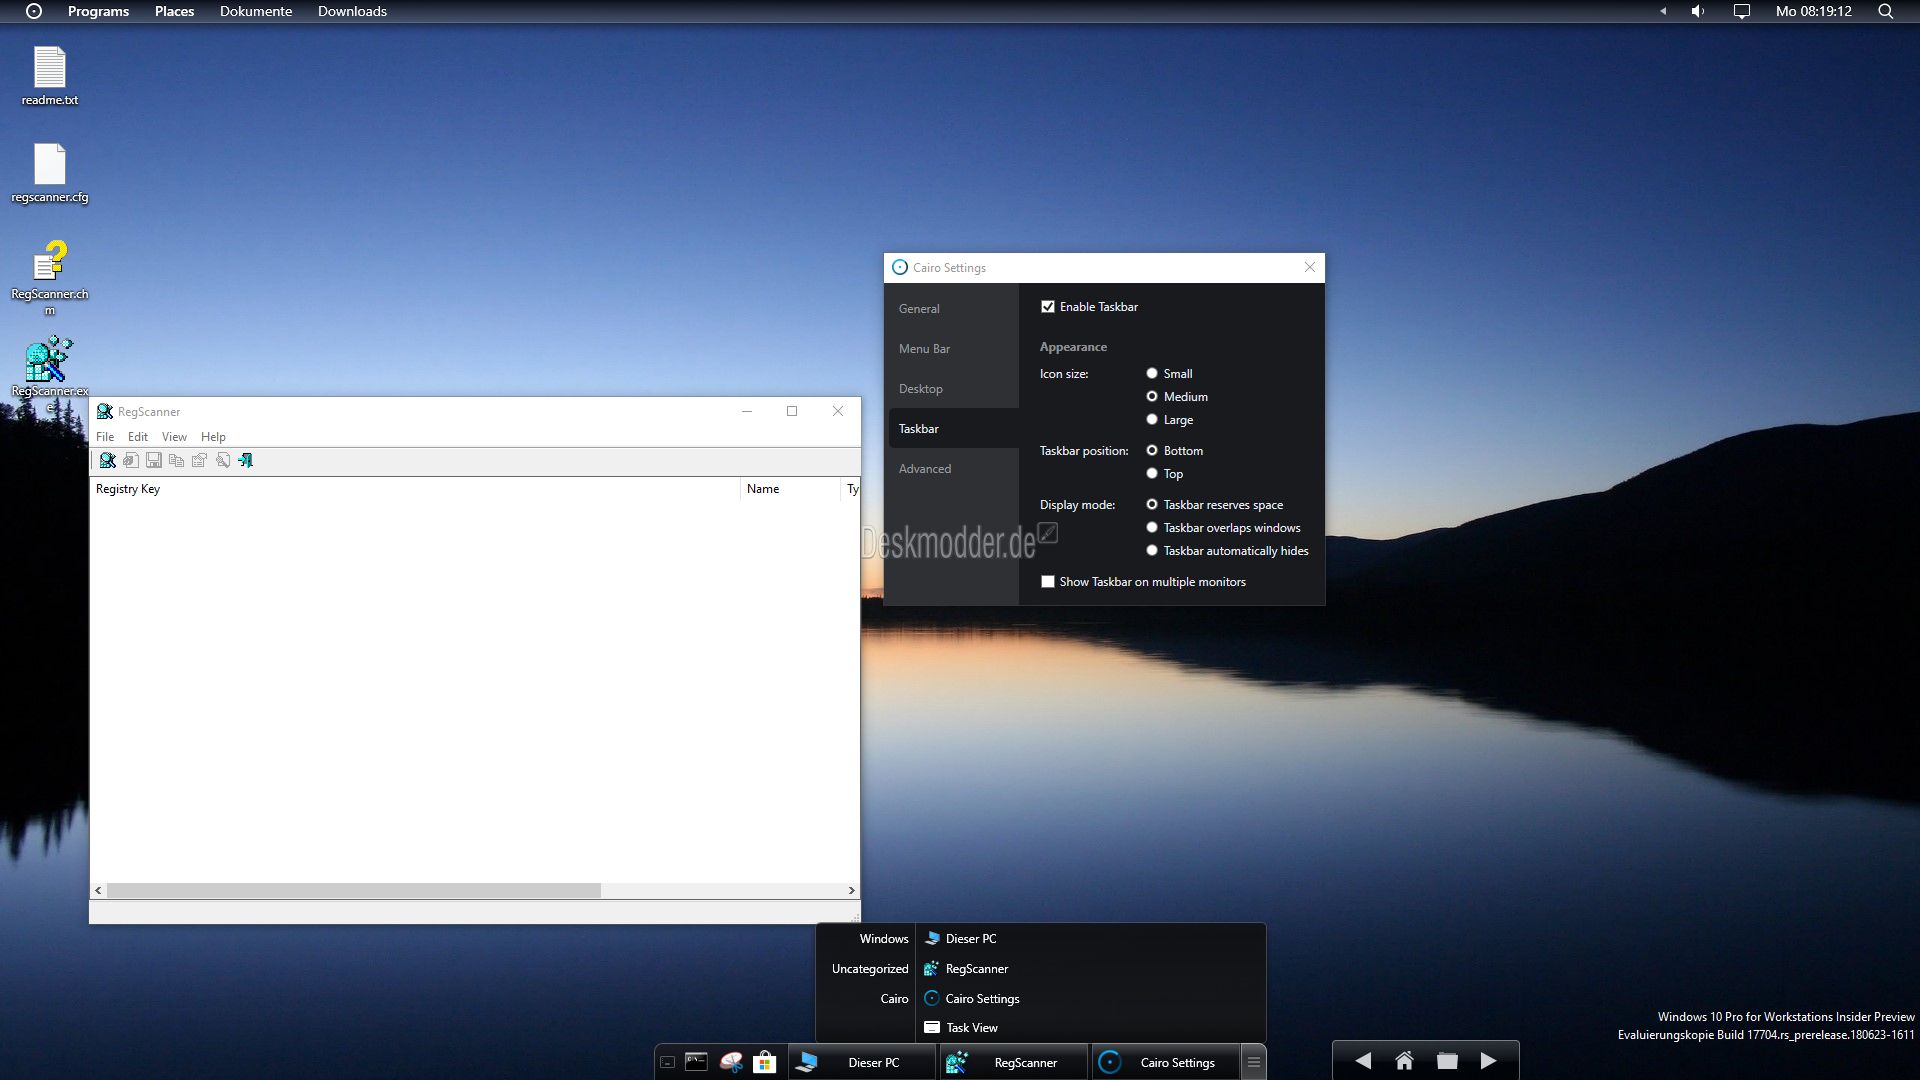This screenshot has width=1920, height=1080.
Task: Open the Places menu
Action: (174, 11)
